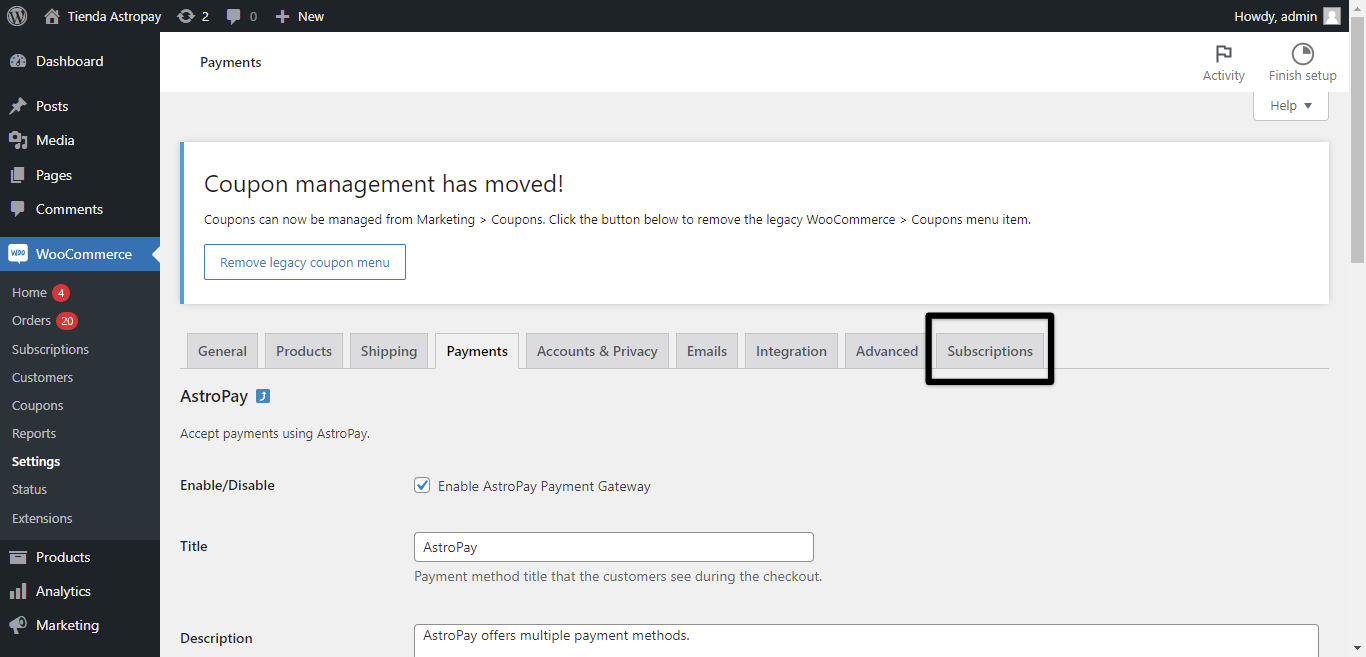Click the home icon beside Tienda Astropay
Viewport: 1366px width, 657px height.
click(x=52, y=16)
